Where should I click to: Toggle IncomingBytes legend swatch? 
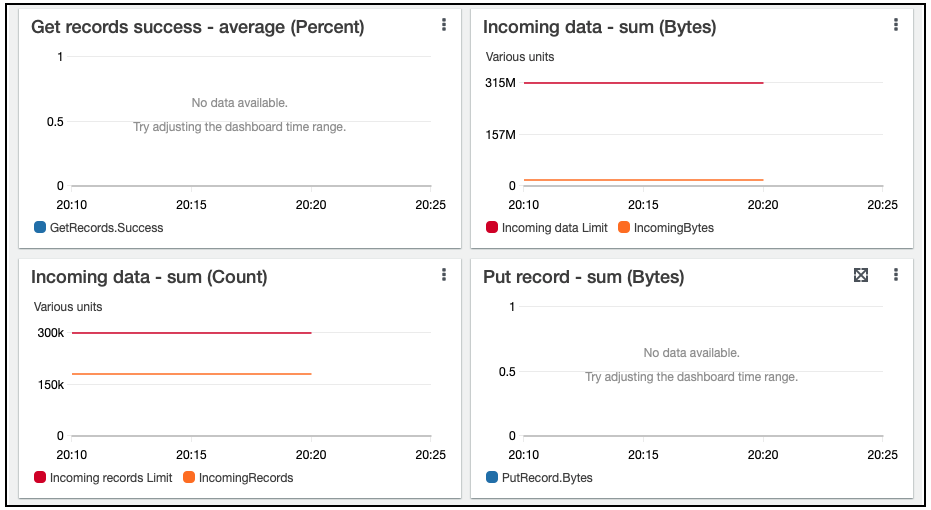coord(624,228)
